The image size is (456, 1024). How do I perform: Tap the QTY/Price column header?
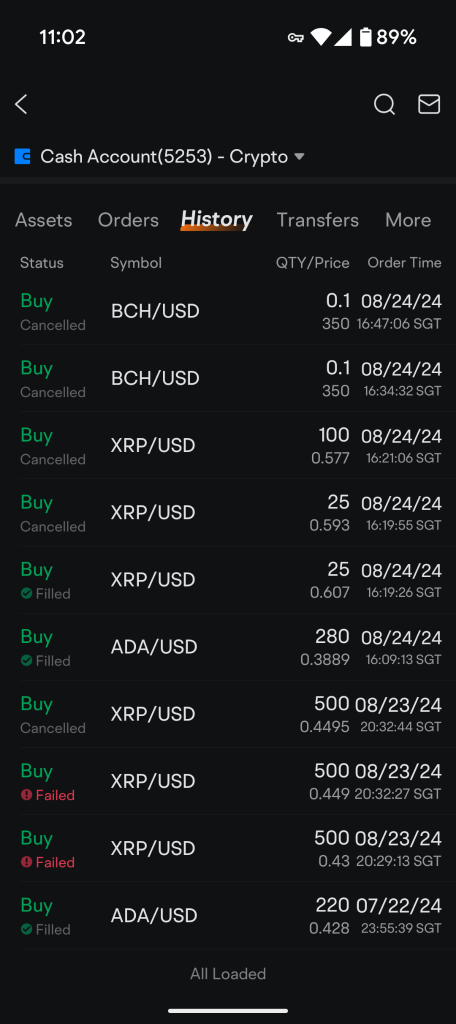click(x=312, y=263)
